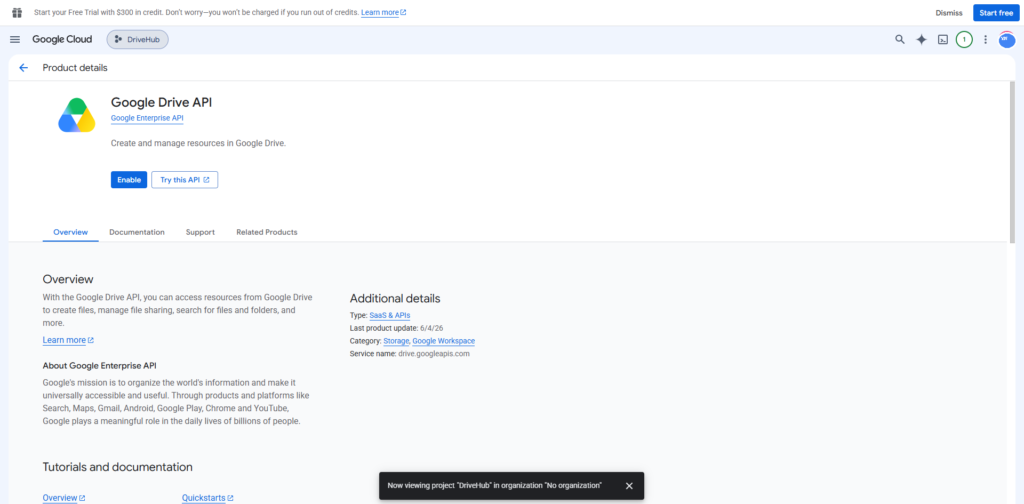Open the search magnifier icon
Screen dimensions: 1024x504
(899, 40)
